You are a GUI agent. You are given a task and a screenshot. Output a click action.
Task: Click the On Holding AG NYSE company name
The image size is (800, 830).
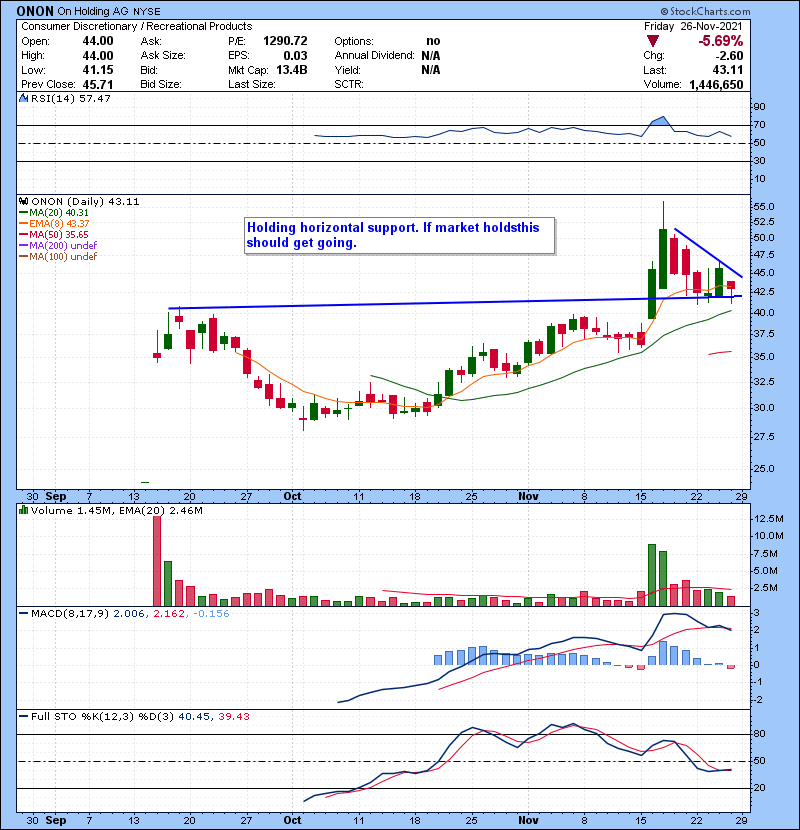[x=109, y=11]
